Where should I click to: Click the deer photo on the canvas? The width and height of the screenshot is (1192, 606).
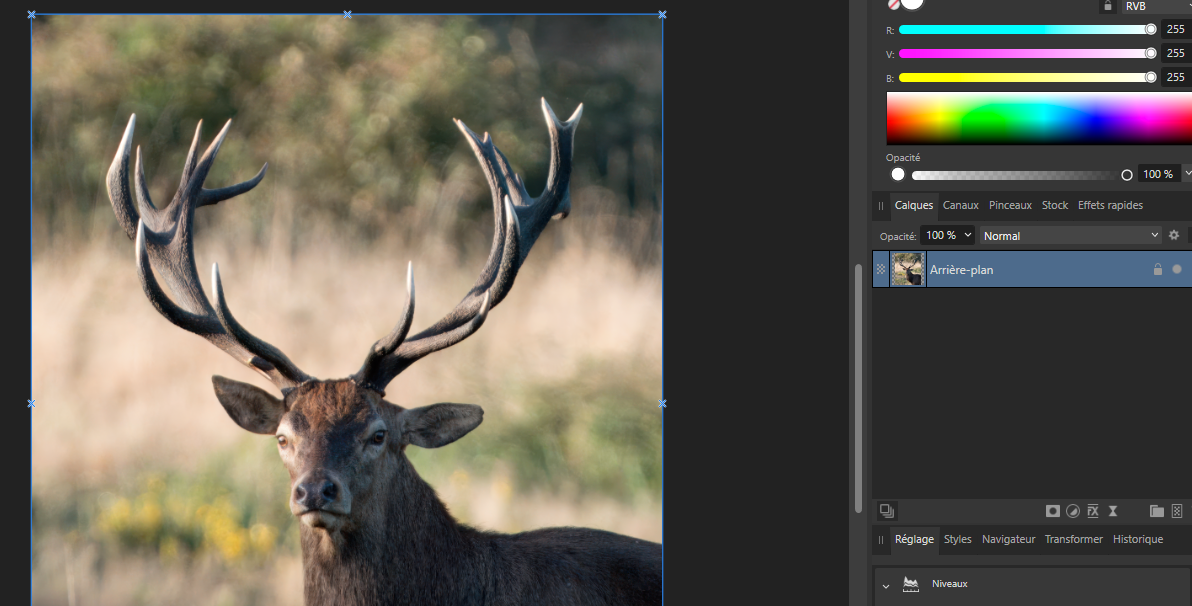[347, 310]
